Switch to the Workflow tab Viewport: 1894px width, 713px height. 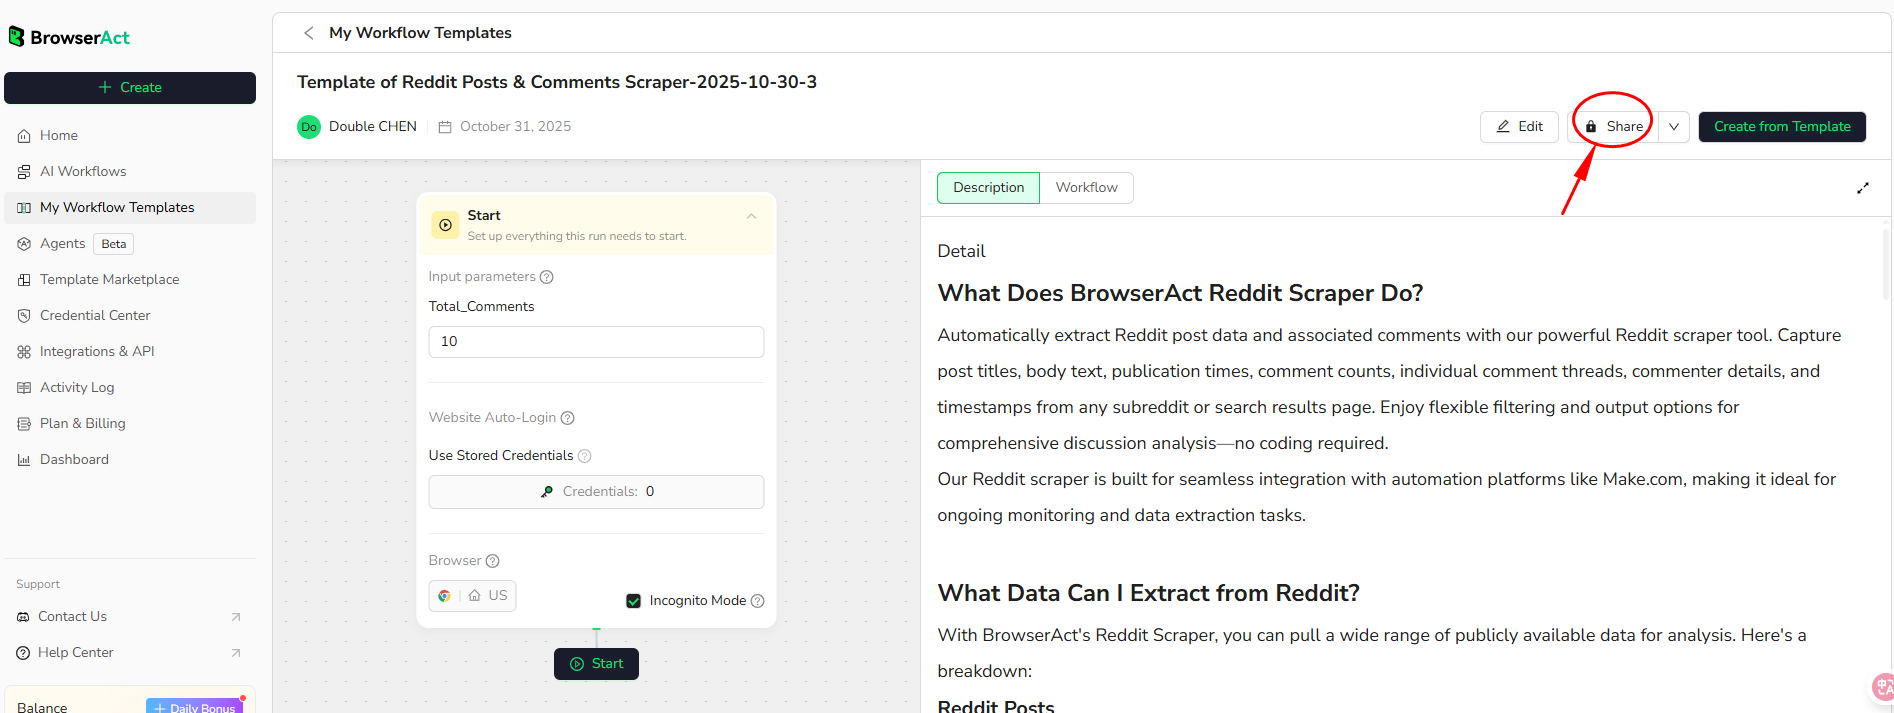[1086, 188]
